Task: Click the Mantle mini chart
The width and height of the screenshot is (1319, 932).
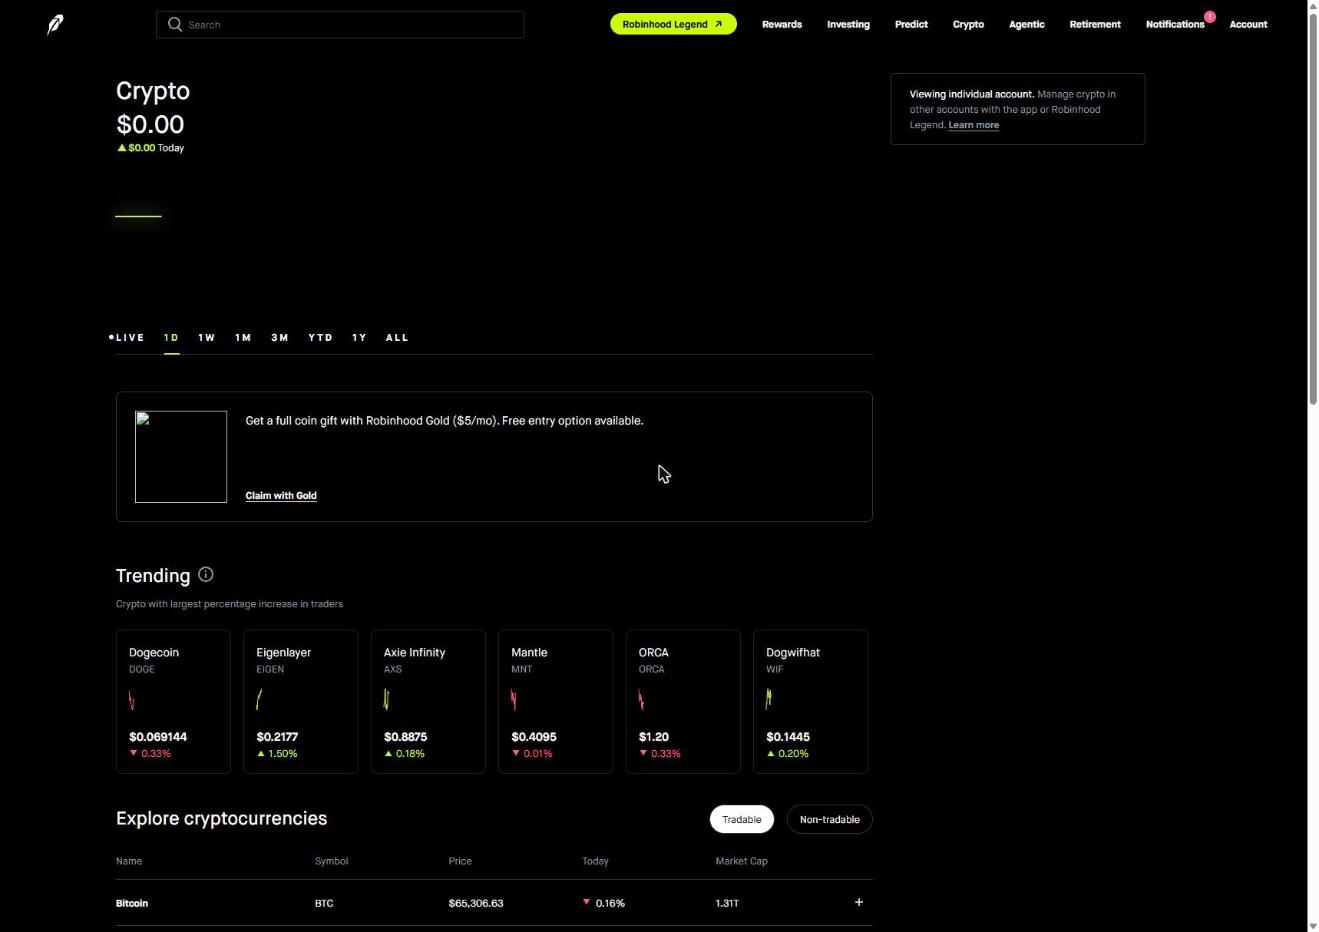Action: pos(514,700)
